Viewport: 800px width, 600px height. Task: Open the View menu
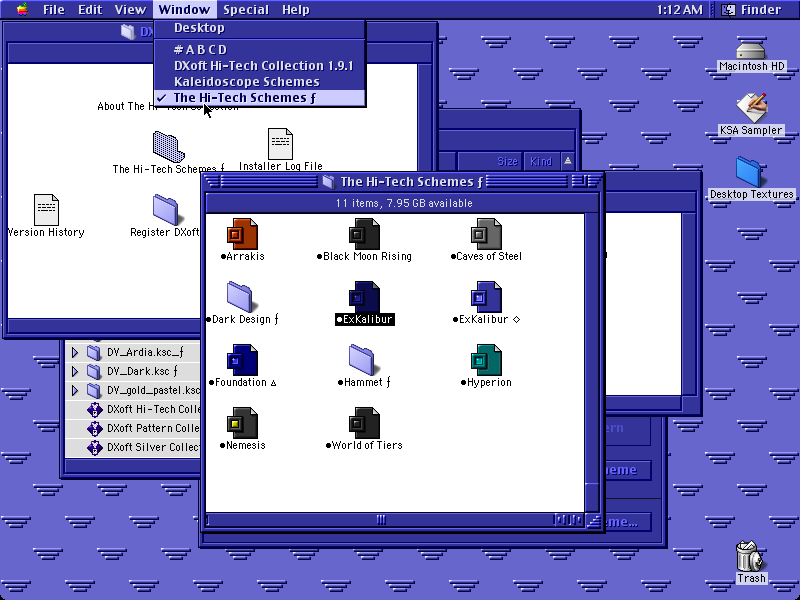(130, 10)
